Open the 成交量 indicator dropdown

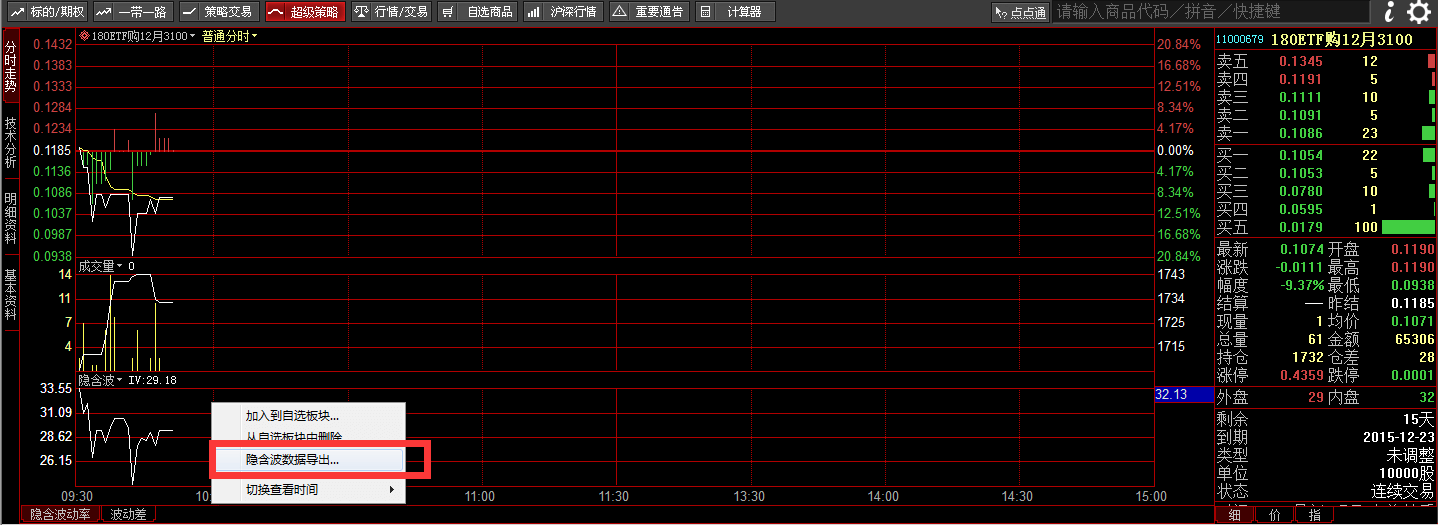pos(100,266)
